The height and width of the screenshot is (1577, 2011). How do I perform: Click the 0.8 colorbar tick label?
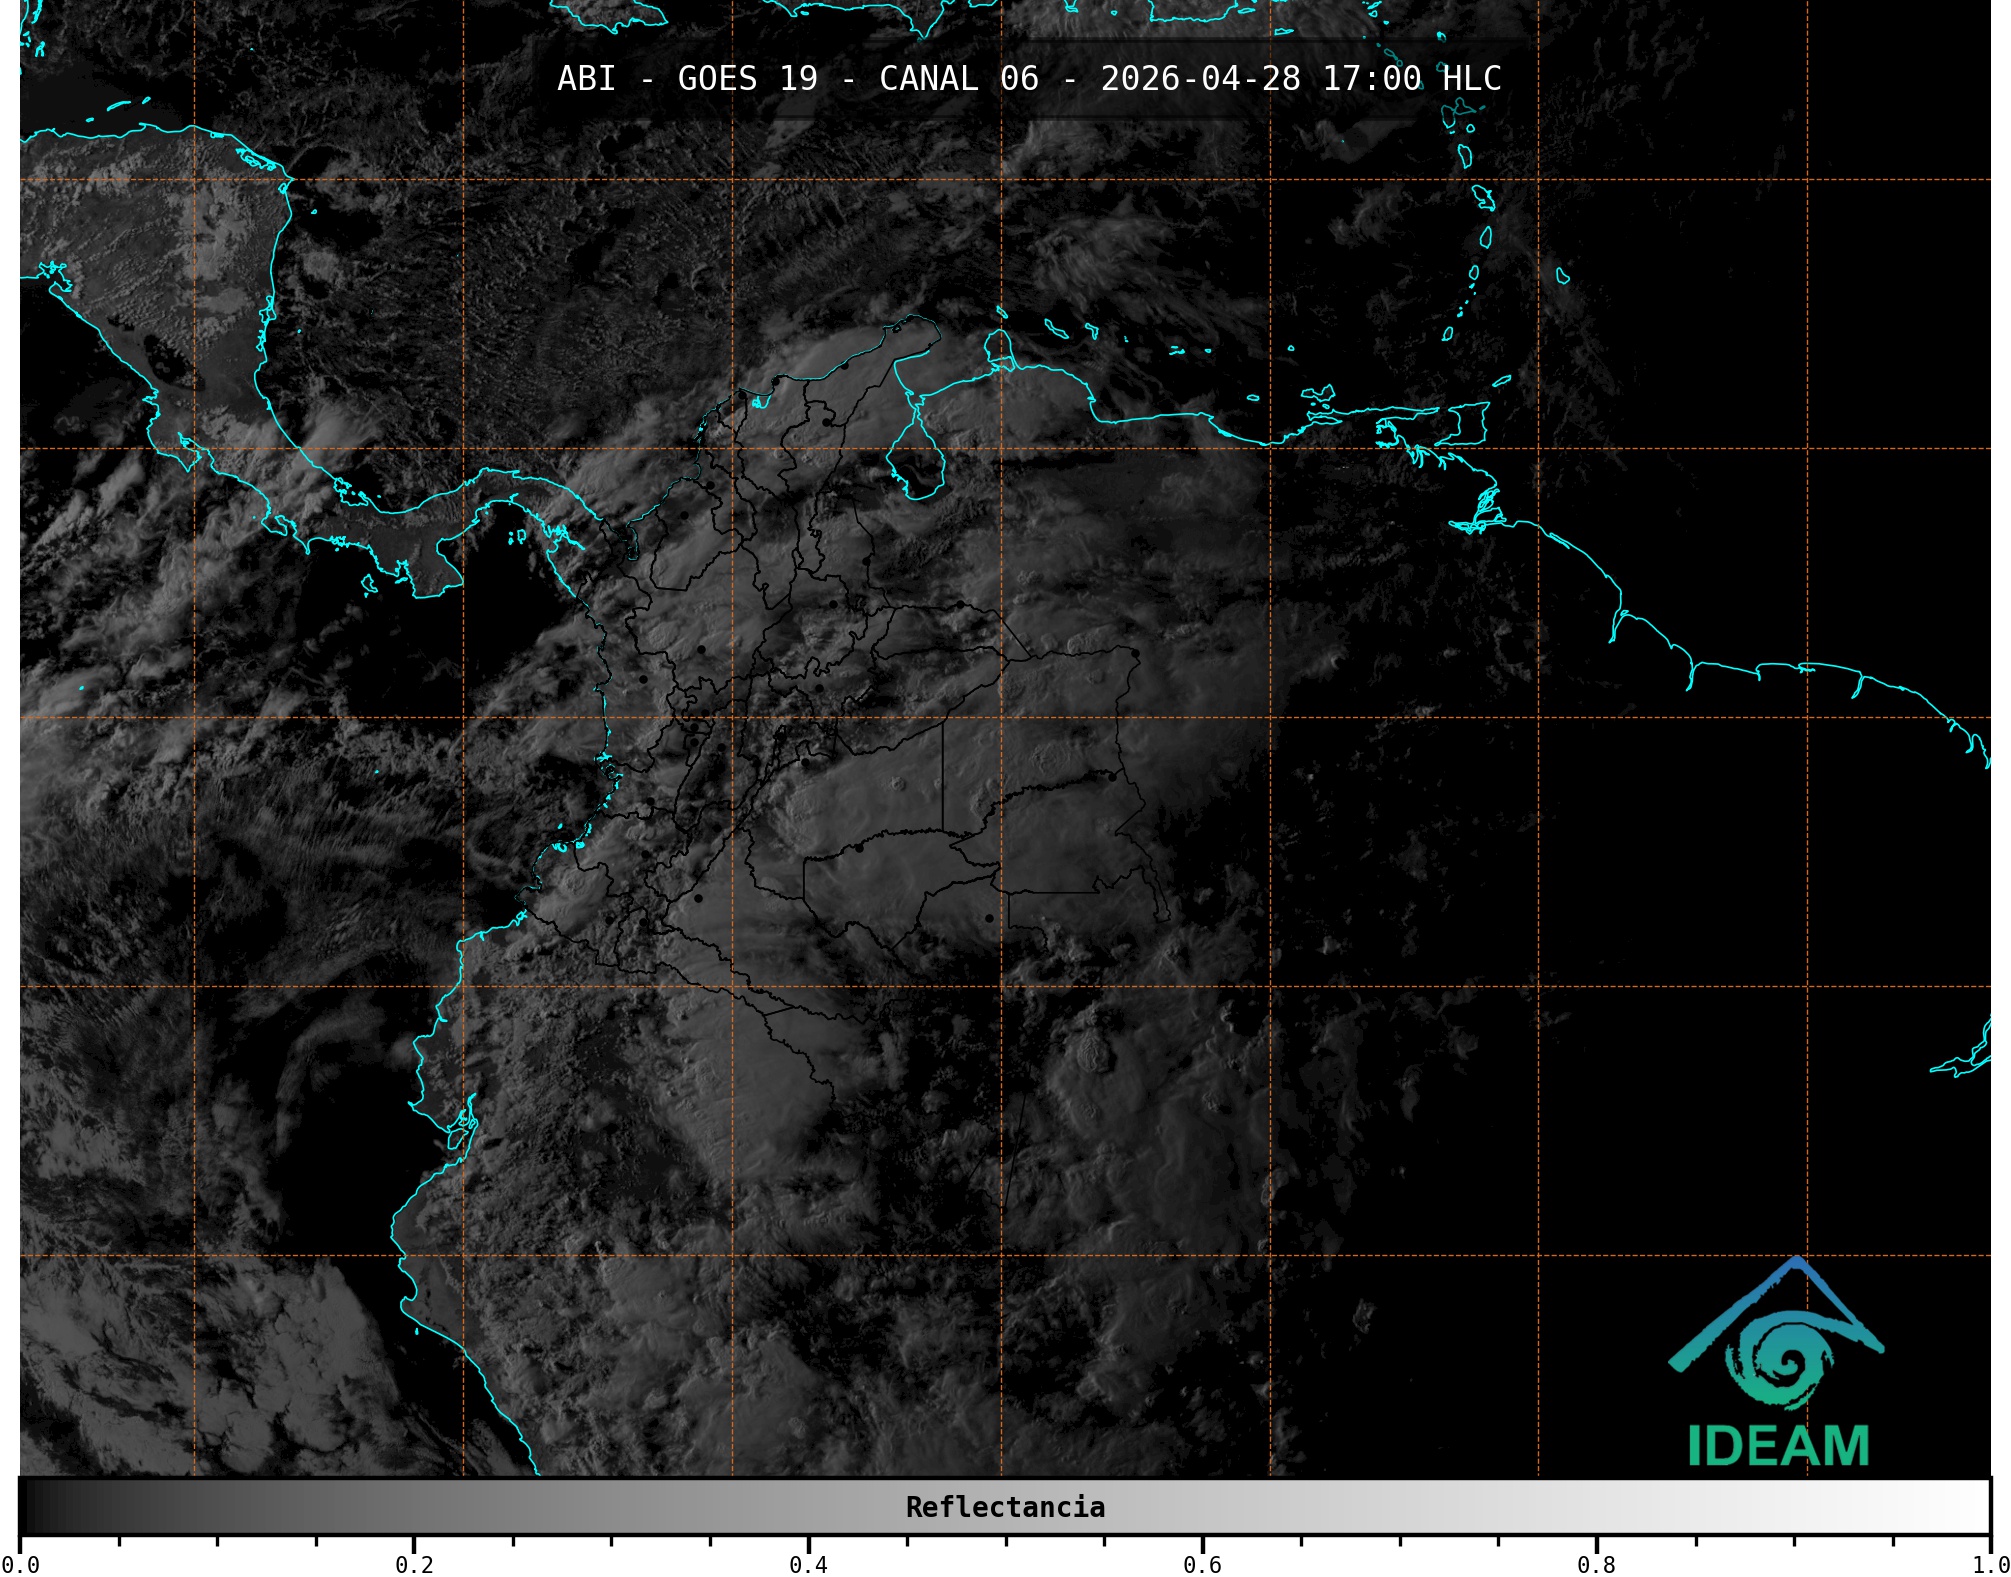pos(1596,1564)
